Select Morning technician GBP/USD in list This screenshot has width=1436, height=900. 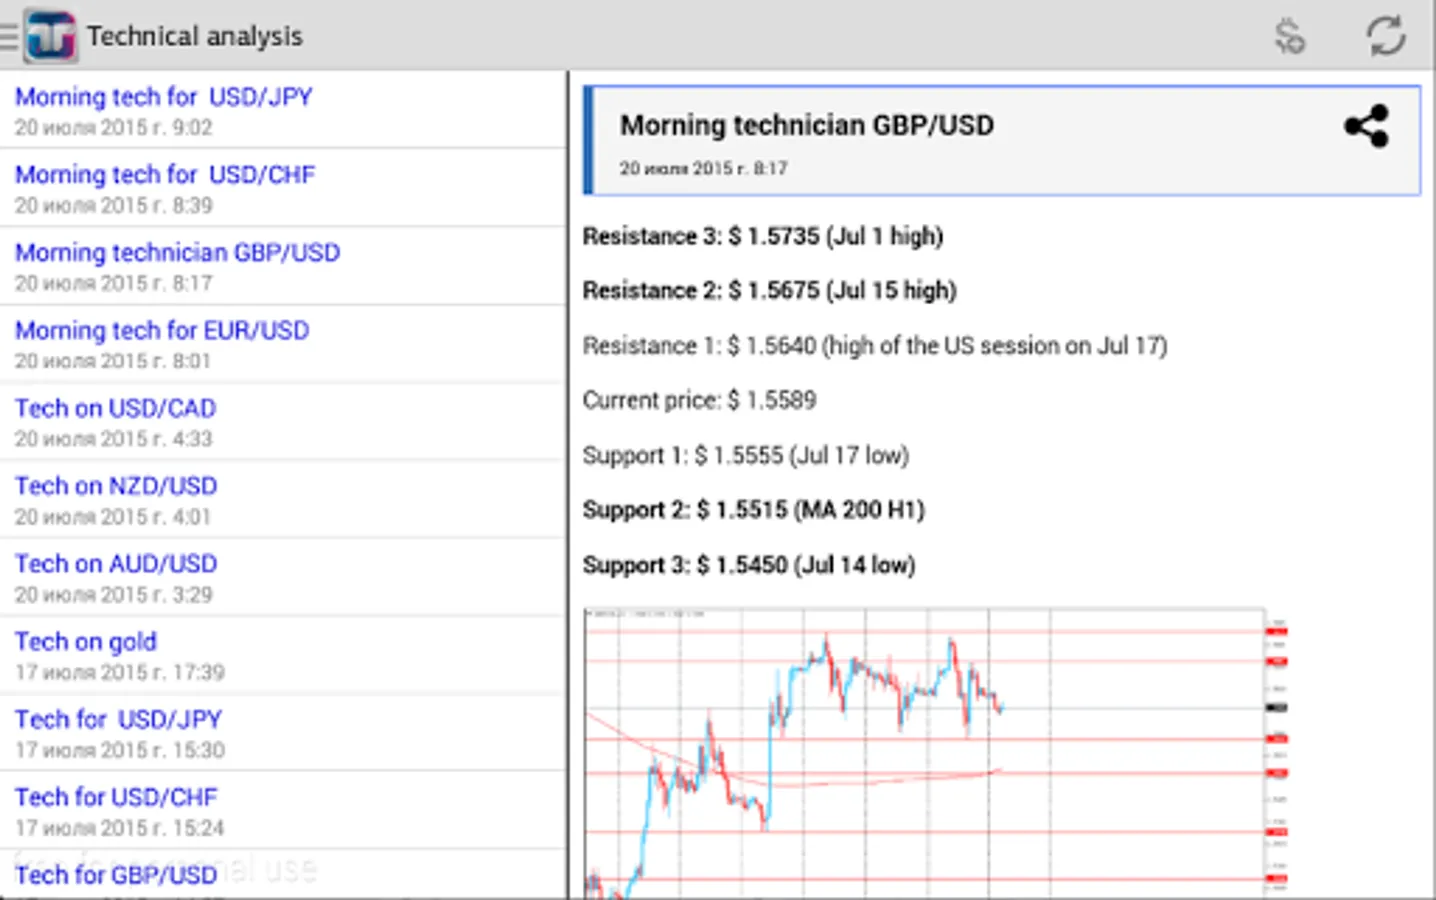point(178,253)
